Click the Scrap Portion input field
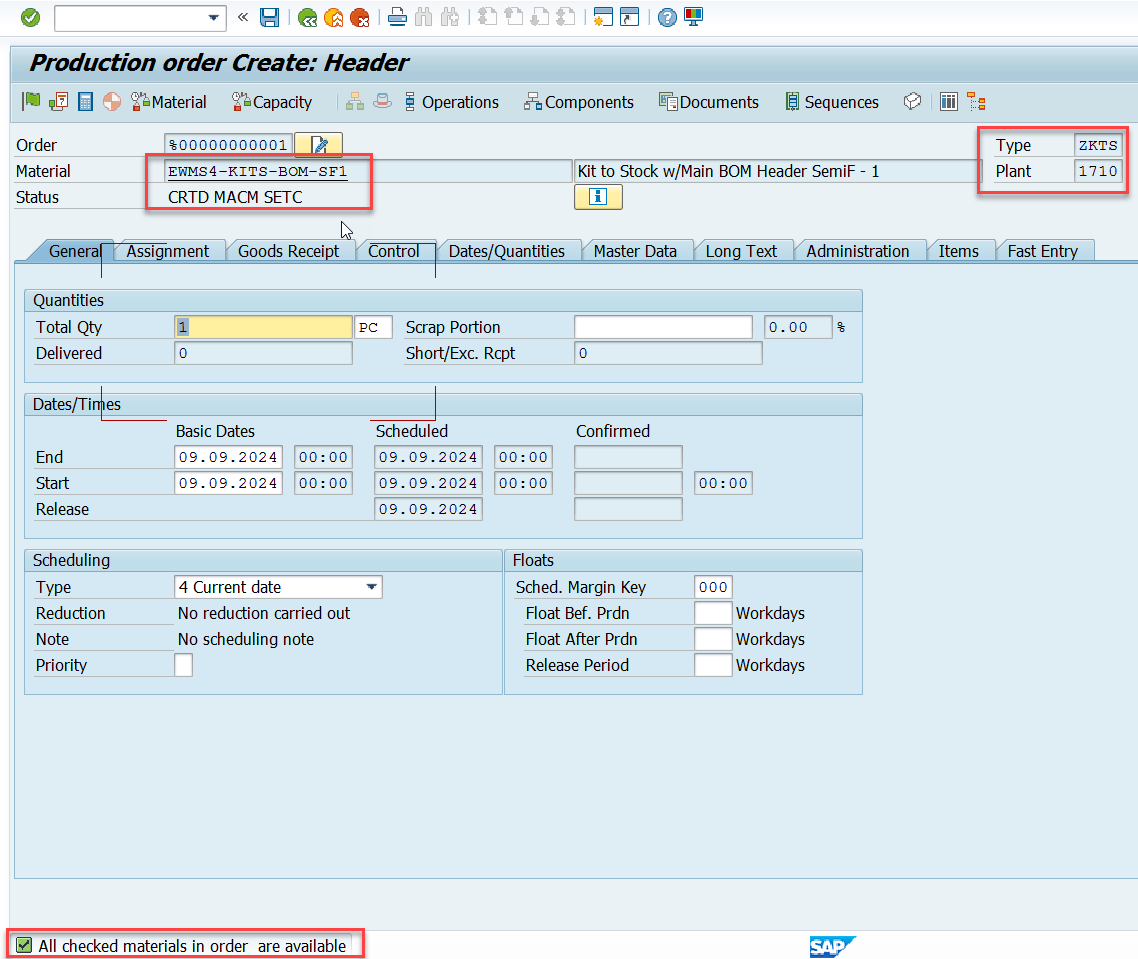This screenshot has width=1138, height=959. [x=663, y=327]
